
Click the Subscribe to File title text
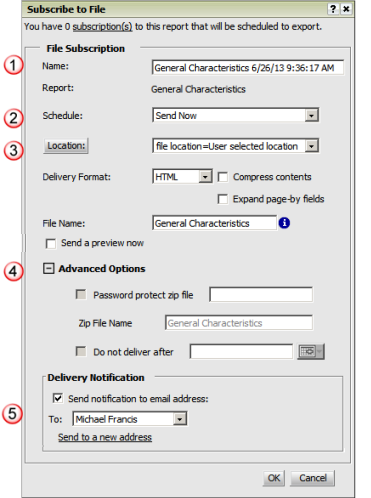coord(66,9)
